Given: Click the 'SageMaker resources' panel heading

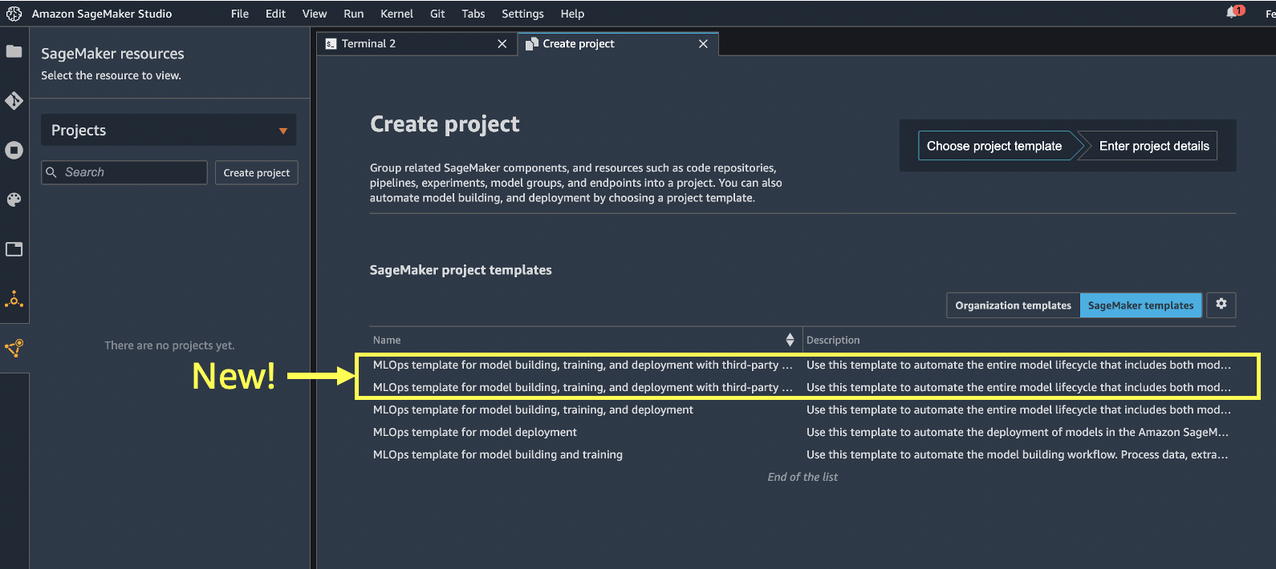Looking at the screenshot, I should 112,54.
